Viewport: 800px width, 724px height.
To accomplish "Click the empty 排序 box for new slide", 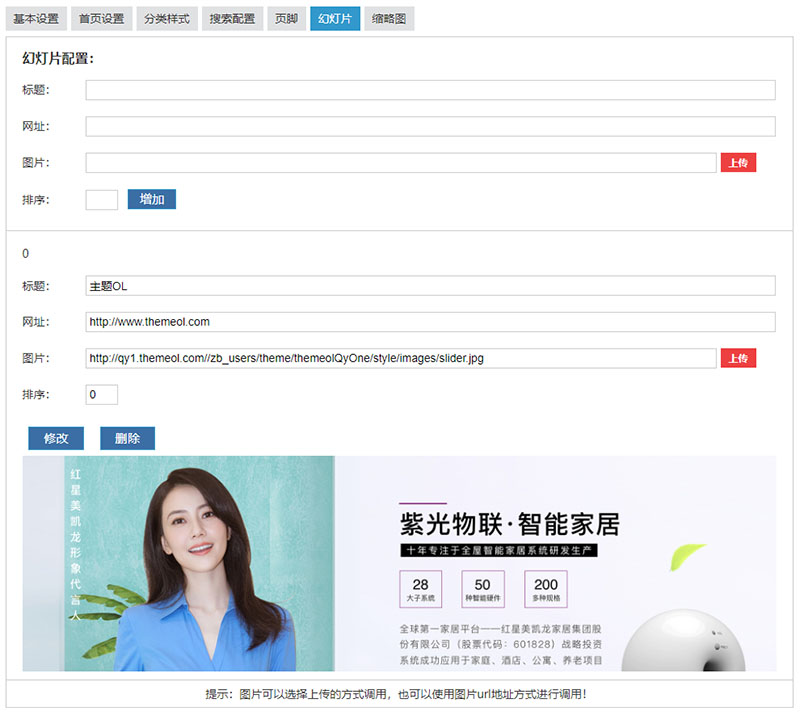I will click(x=102, y=200).
